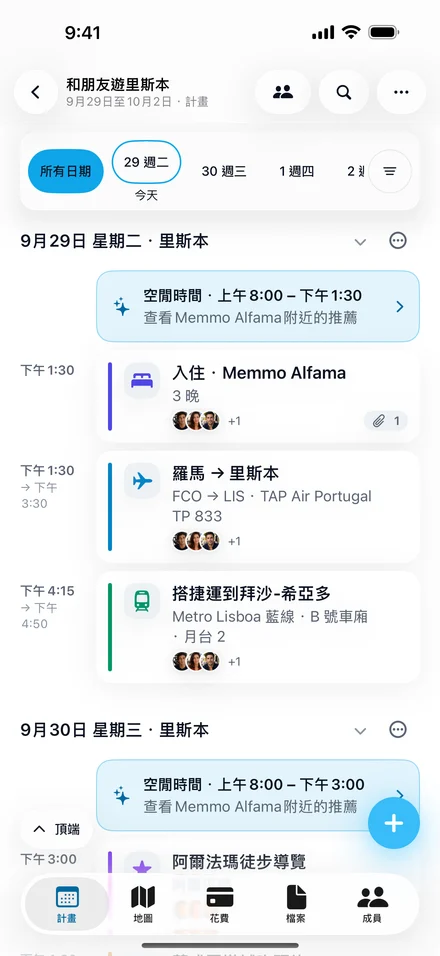Viewport: 440px width, 956px height.
Task: Switch to the 花費 tab
Action: 219,904
